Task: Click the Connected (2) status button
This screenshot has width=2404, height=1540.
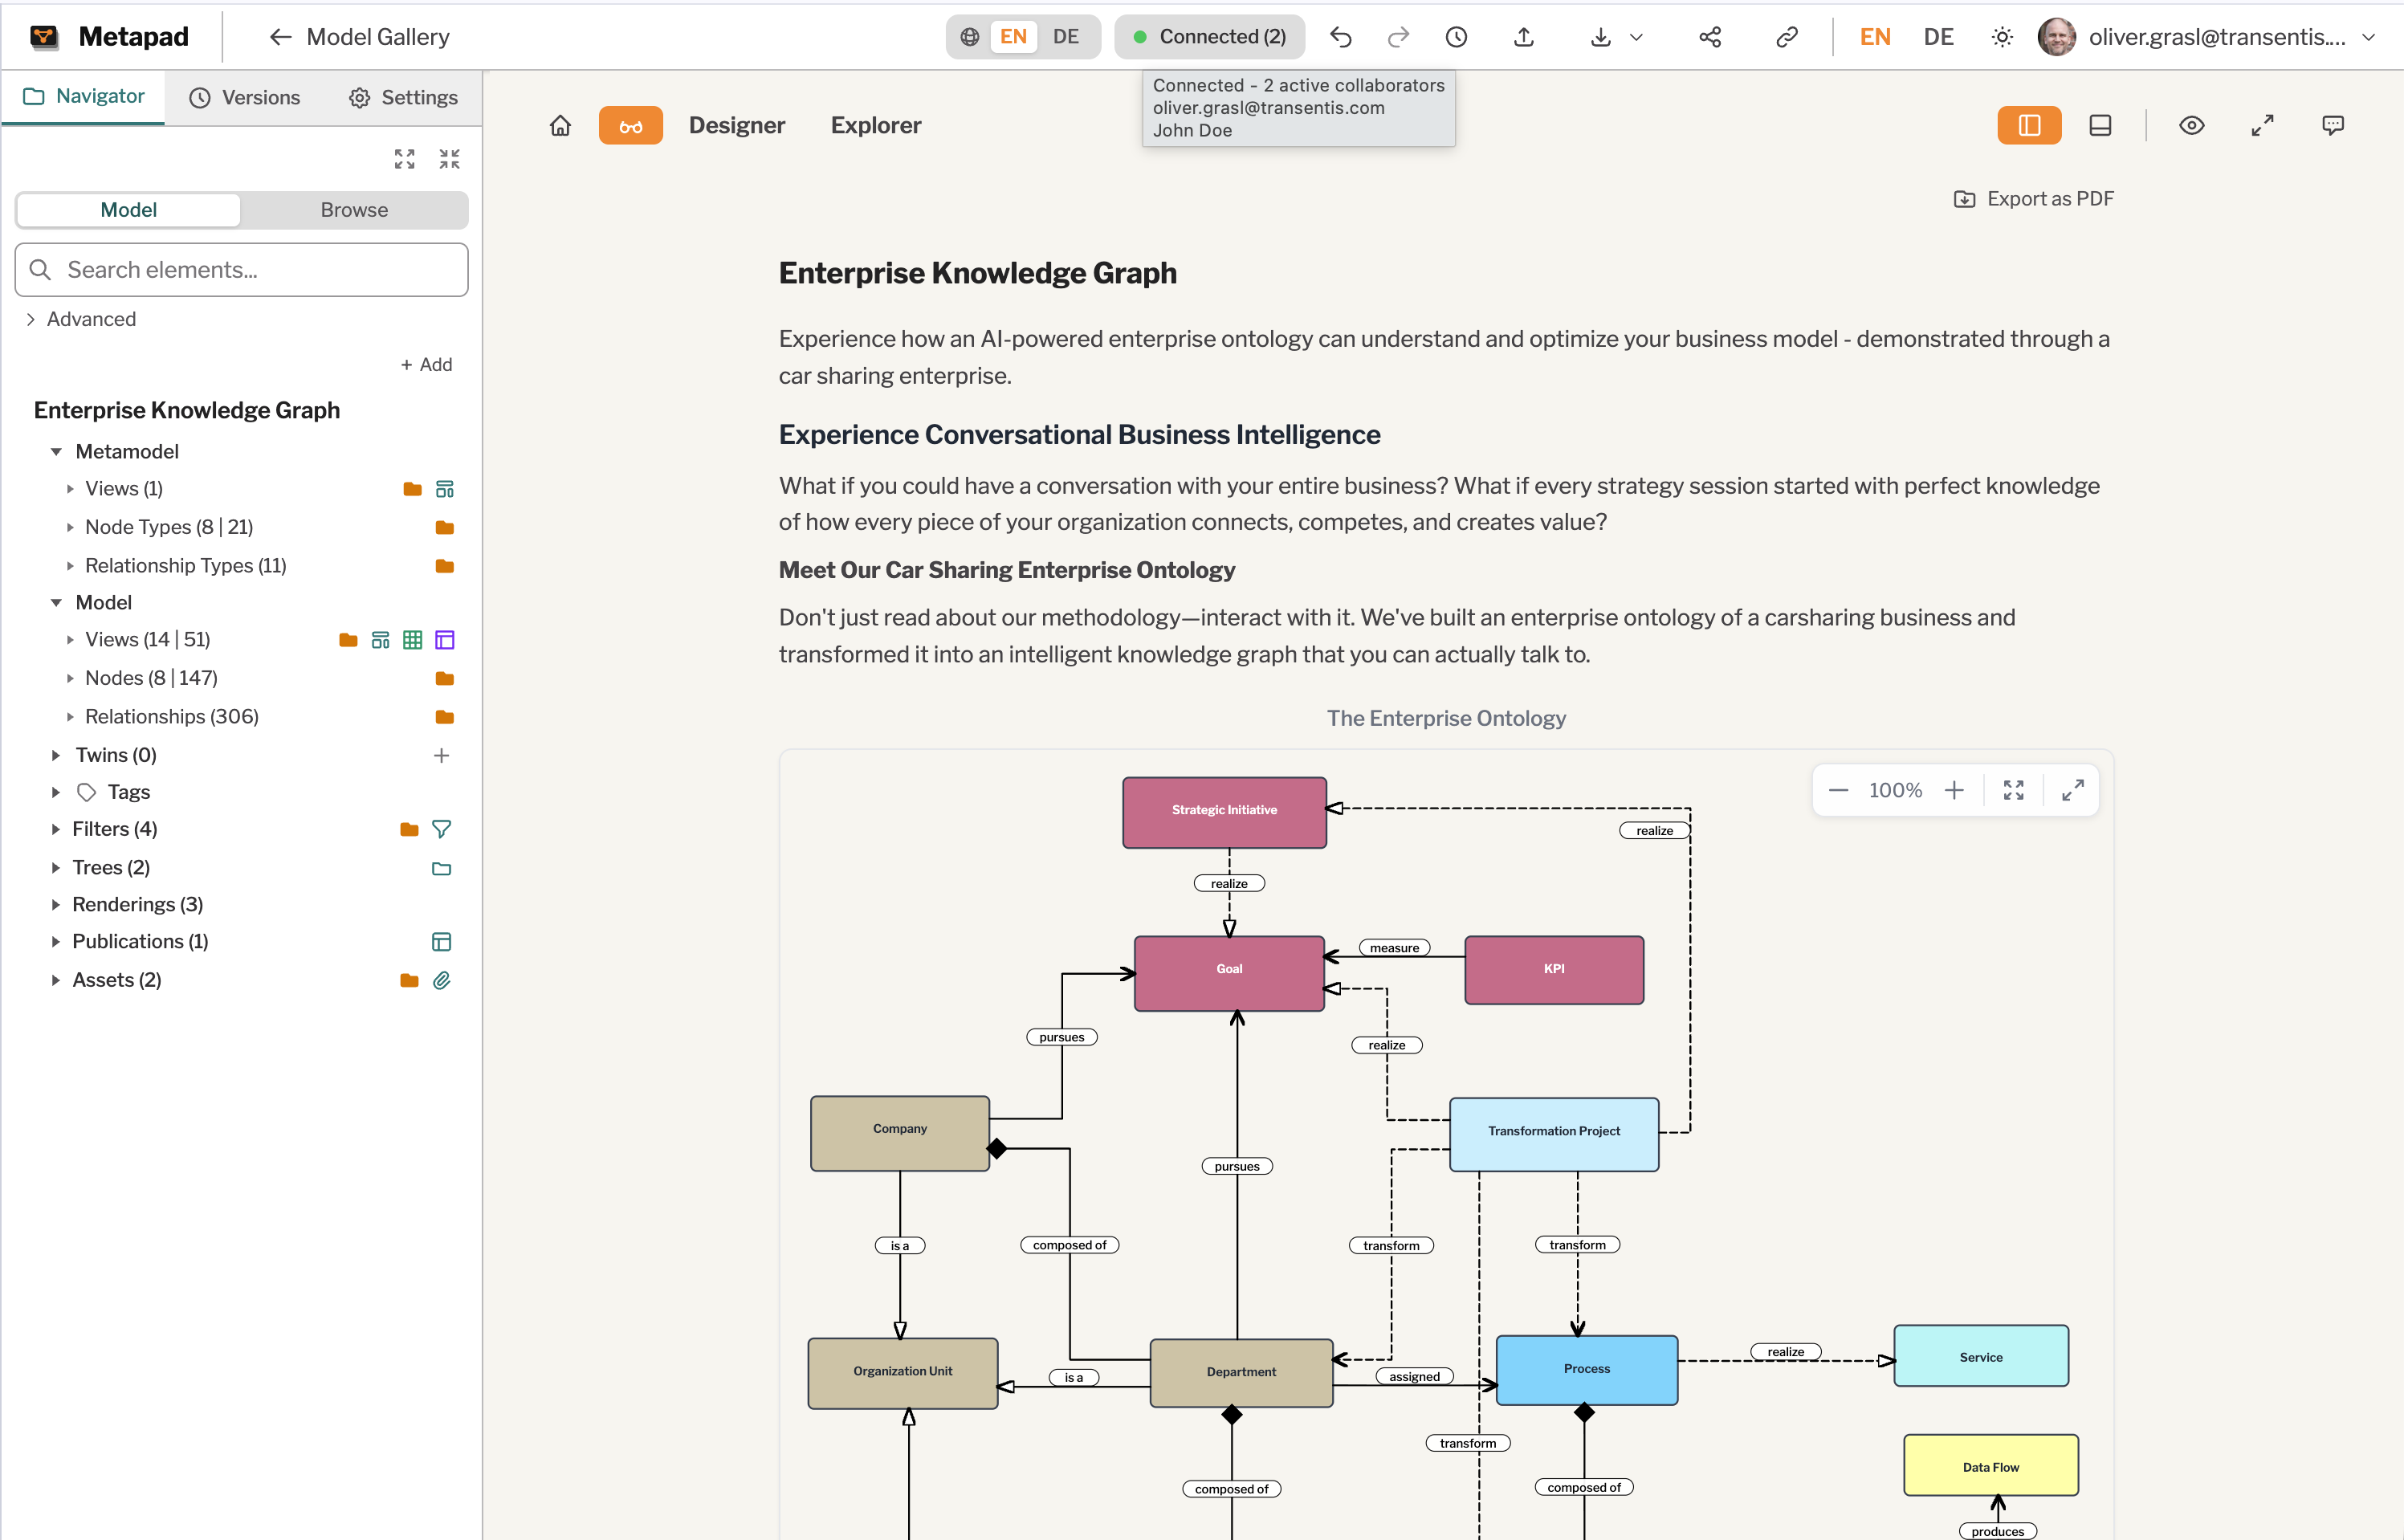Action: click(x=1209, y=37)
